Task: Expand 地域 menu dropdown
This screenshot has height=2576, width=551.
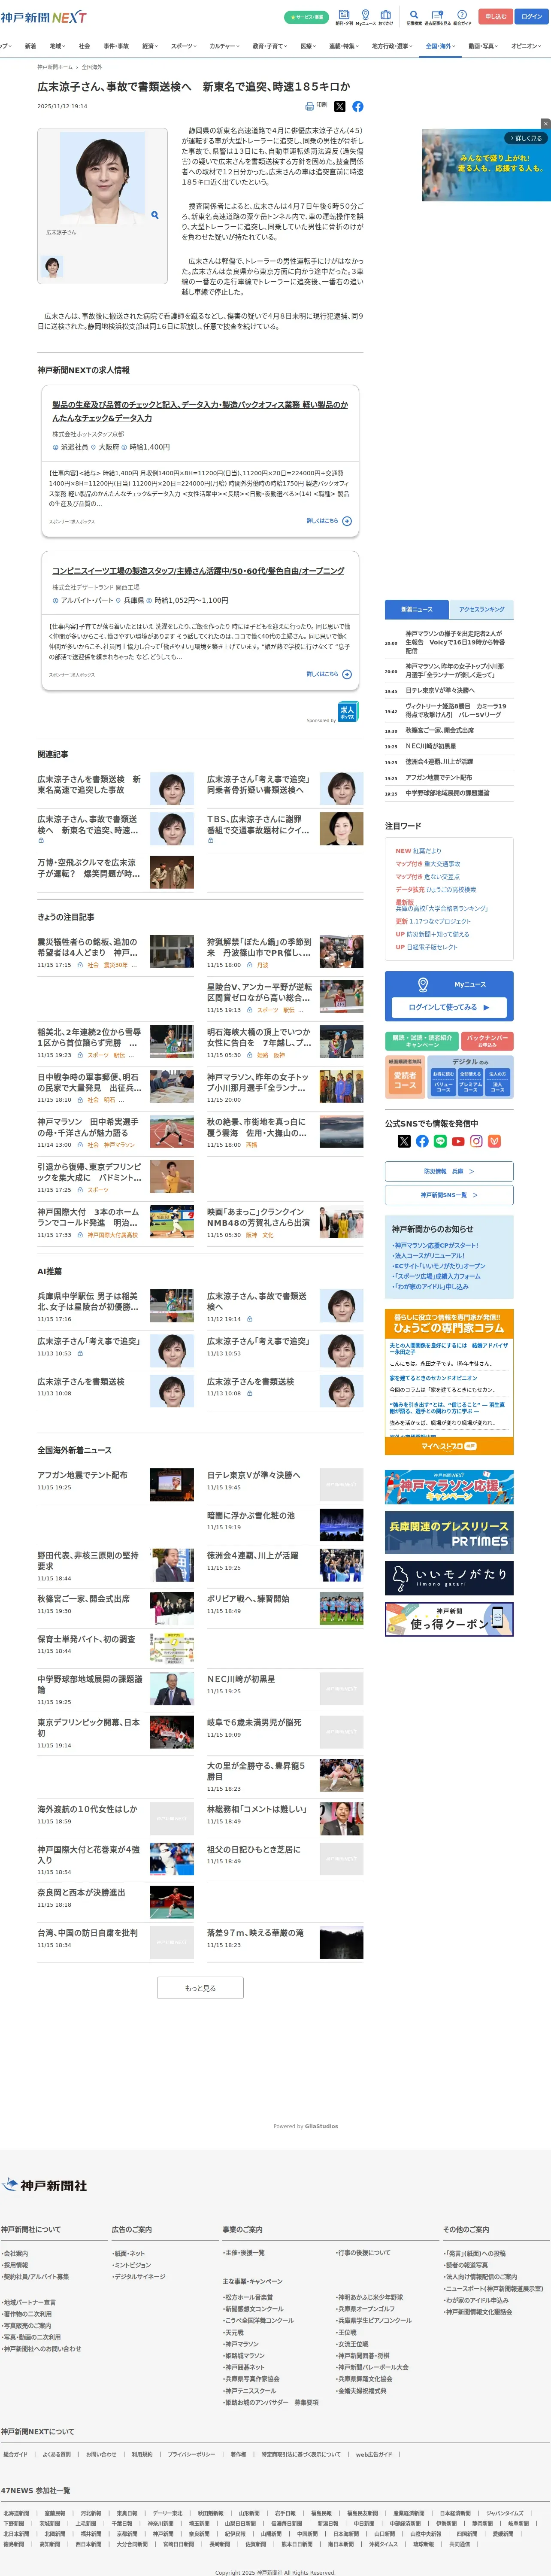Action: pyautogui.click(x=57, y=46)
